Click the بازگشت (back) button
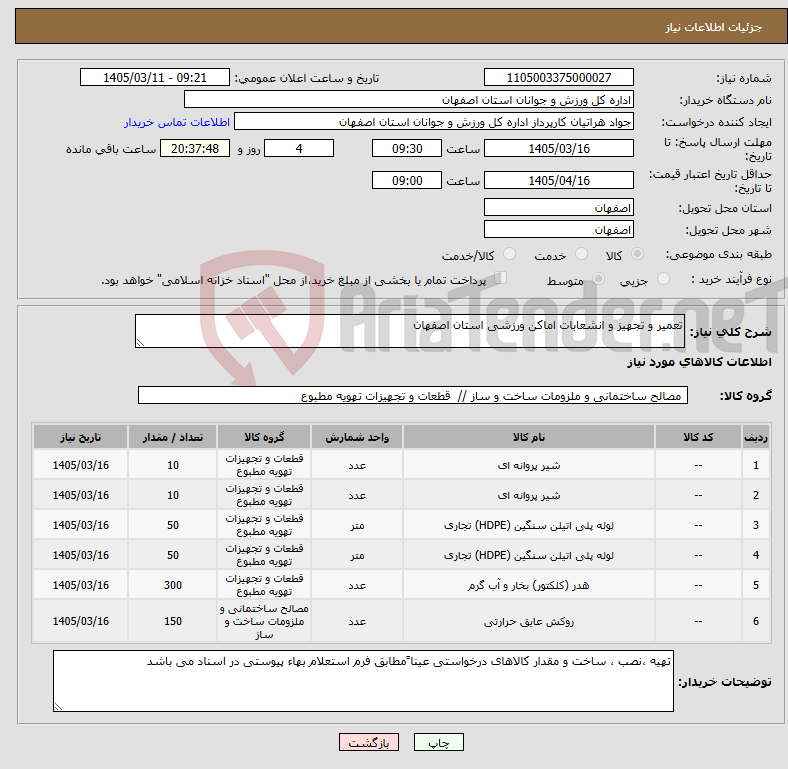The height and width of the screenshot is (769, 788). point(369,742)
